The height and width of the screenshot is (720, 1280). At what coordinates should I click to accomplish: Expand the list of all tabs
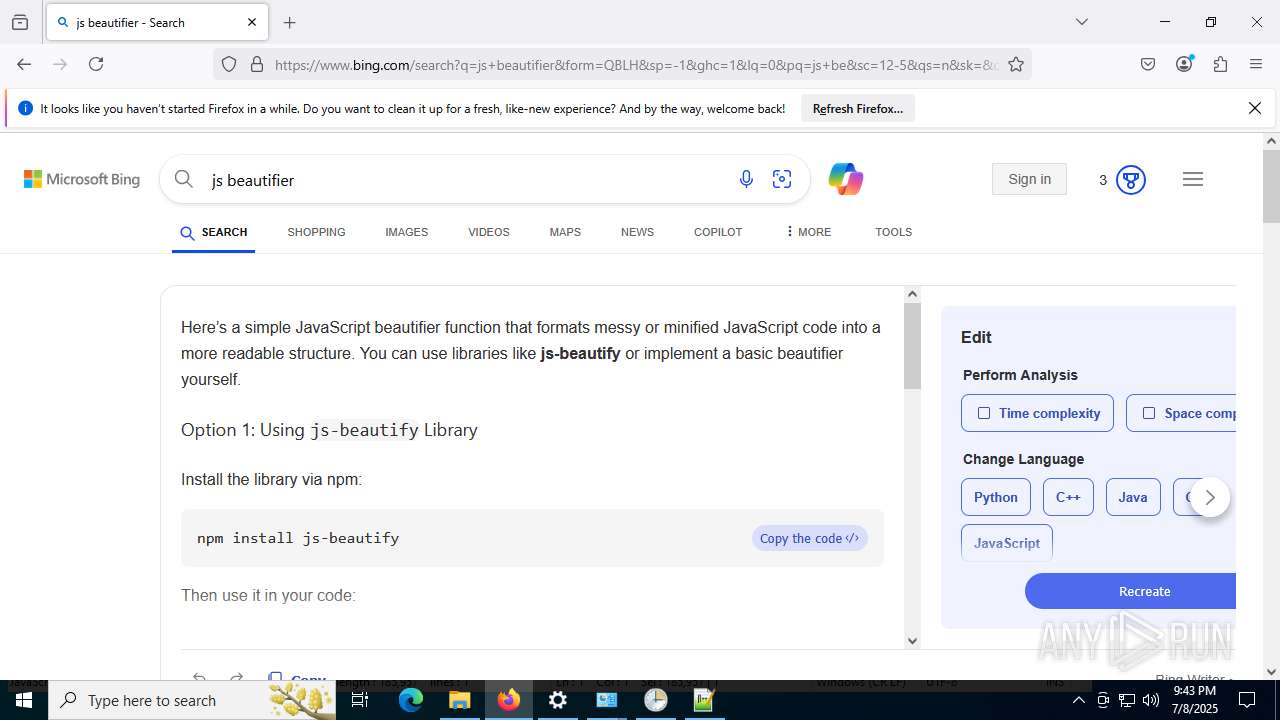1081,22
